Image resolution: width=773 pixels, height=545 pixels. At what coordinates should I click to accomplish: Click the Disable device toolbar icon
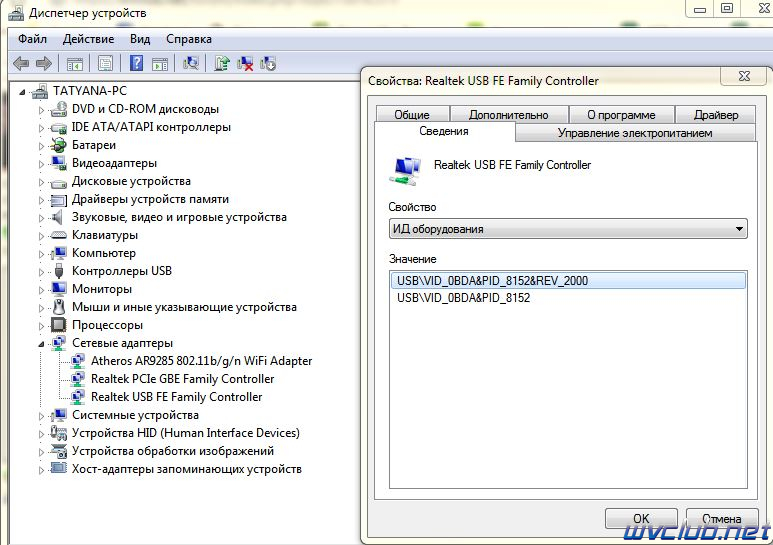tap(268, 64)
